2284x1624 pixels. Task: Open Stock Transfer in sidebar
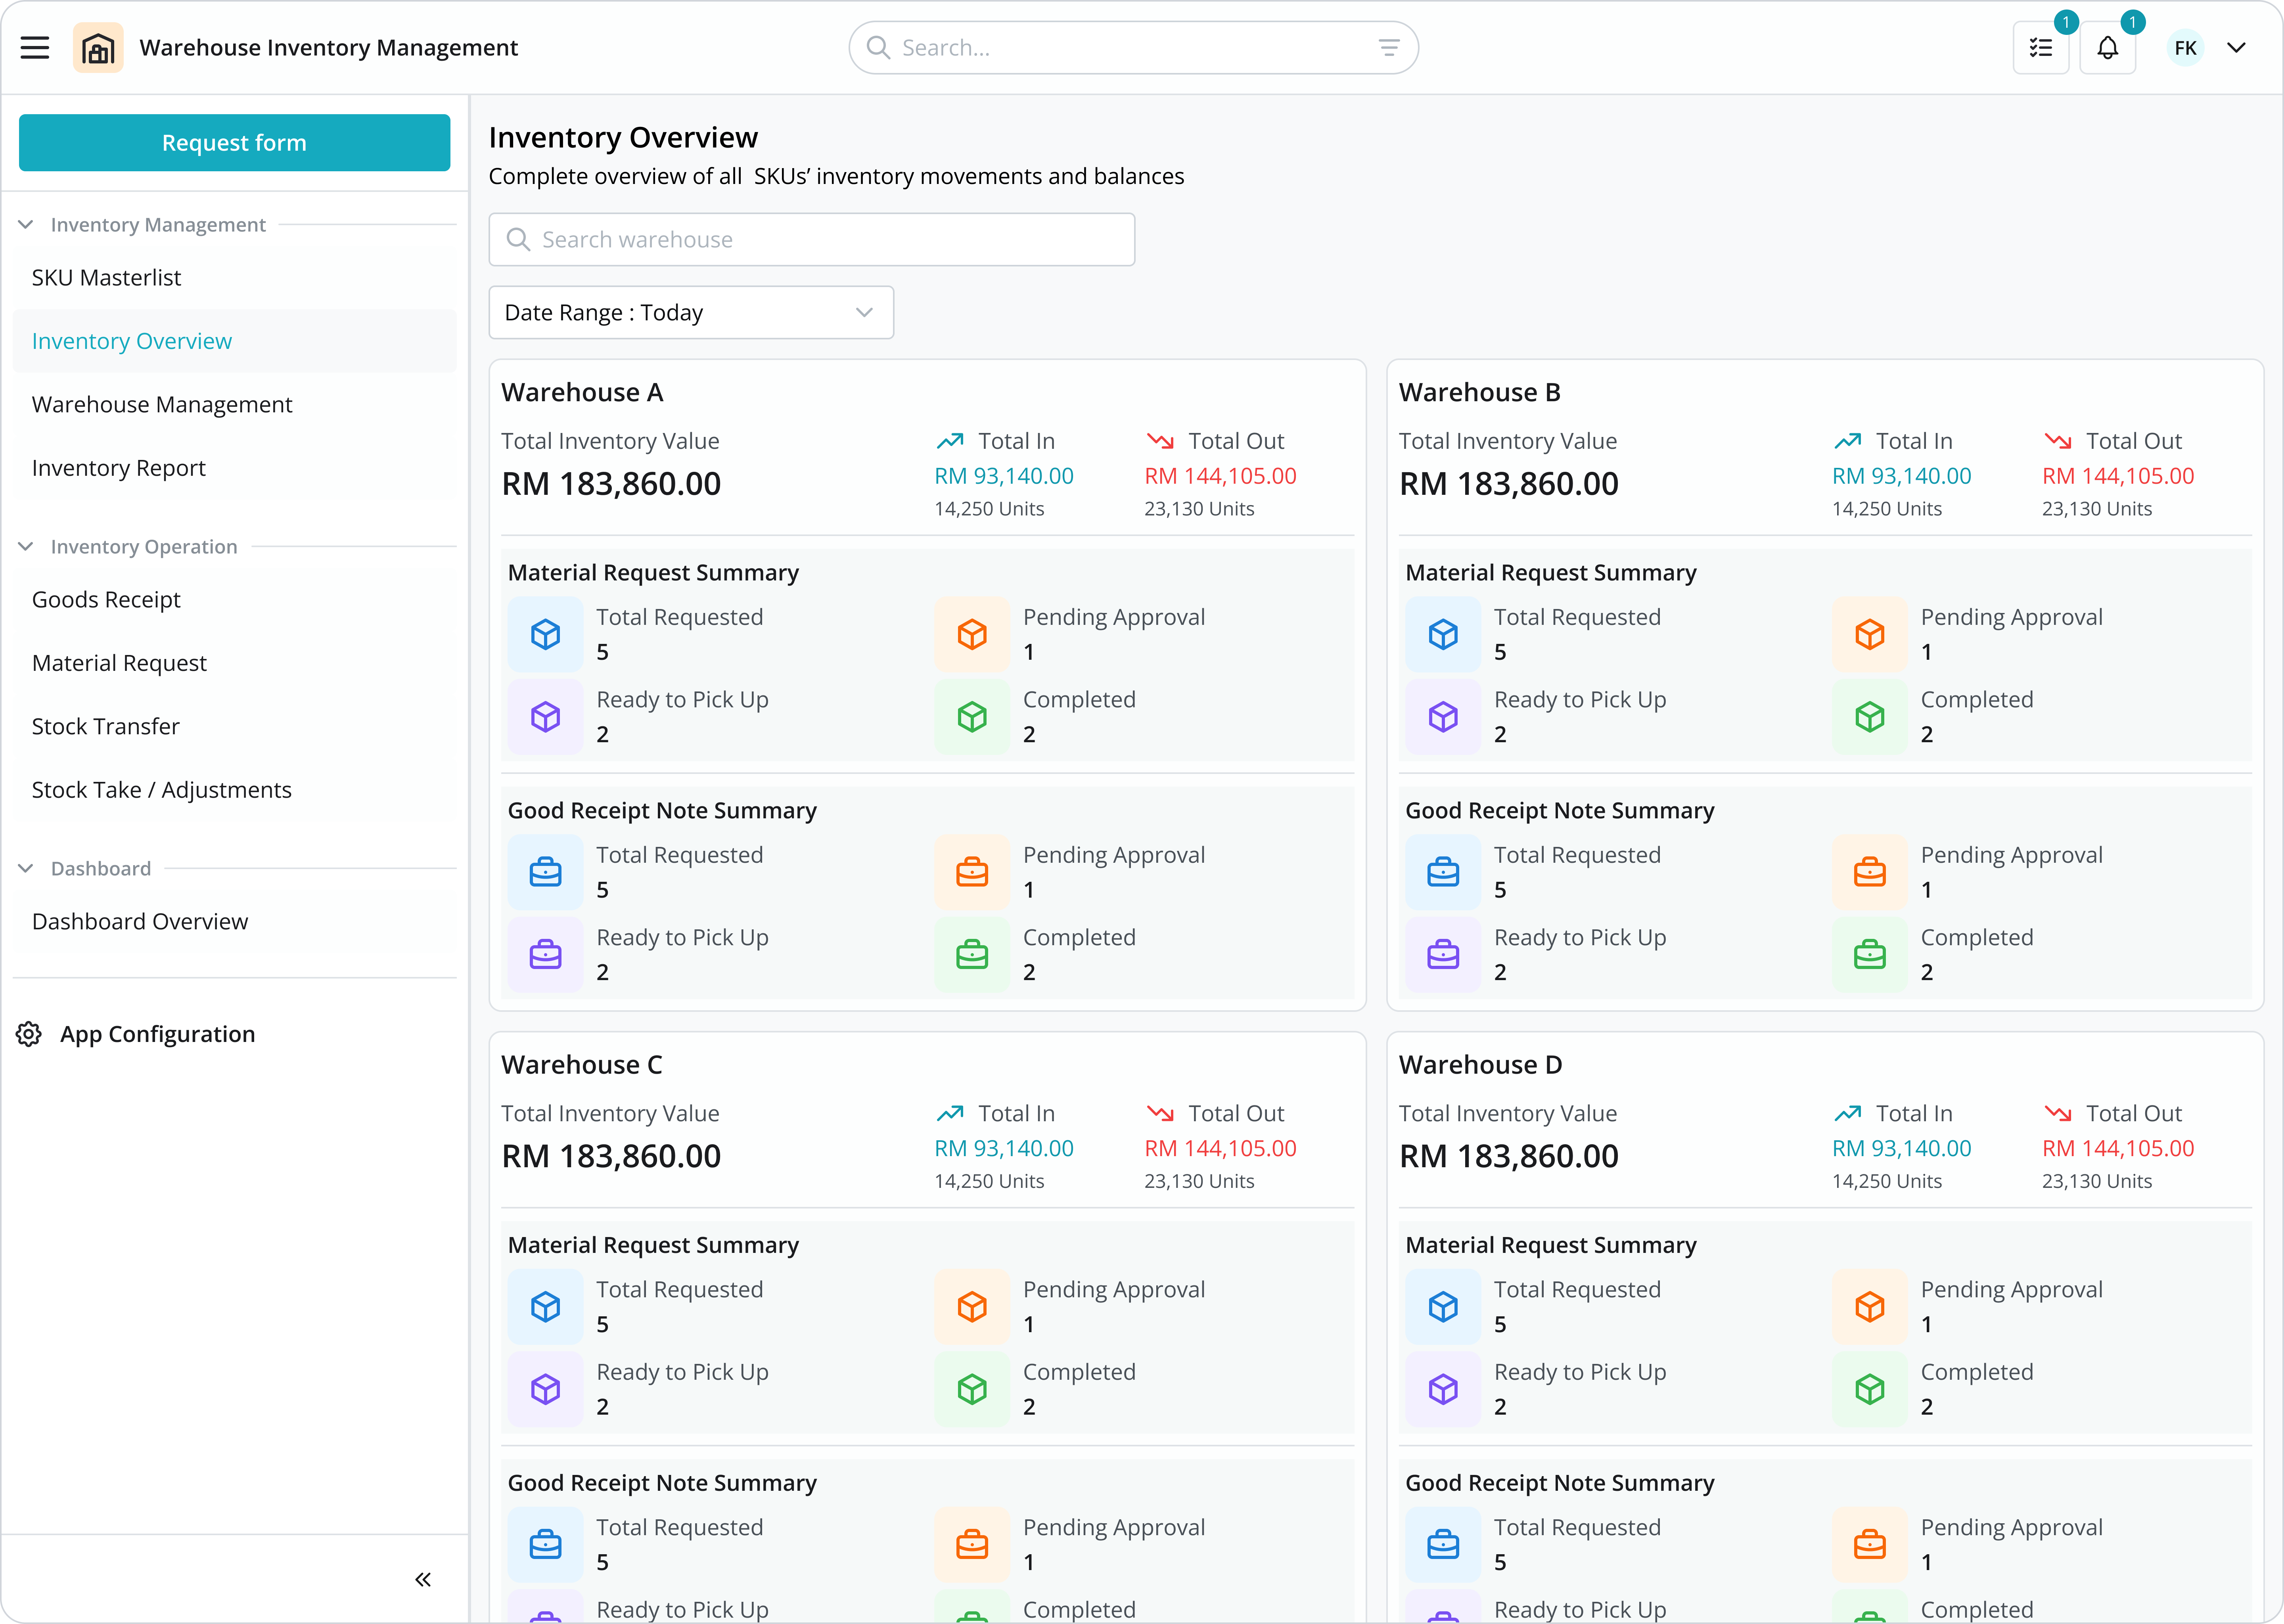pyautogui.click(x=106, y=727)
